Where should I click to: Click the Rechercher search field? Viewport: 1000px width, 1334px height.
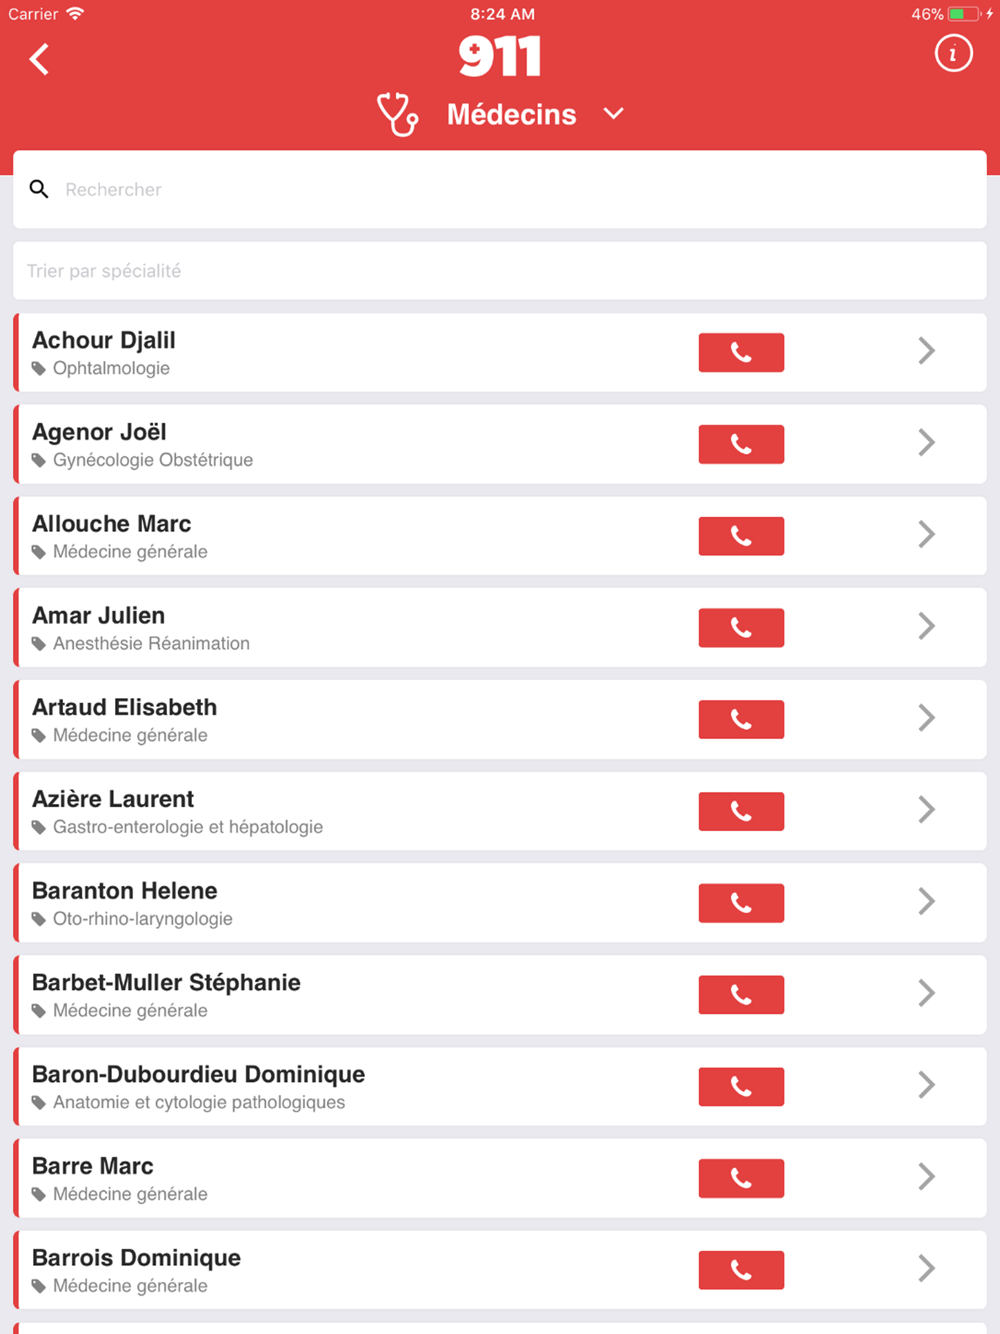coord(500,189)
